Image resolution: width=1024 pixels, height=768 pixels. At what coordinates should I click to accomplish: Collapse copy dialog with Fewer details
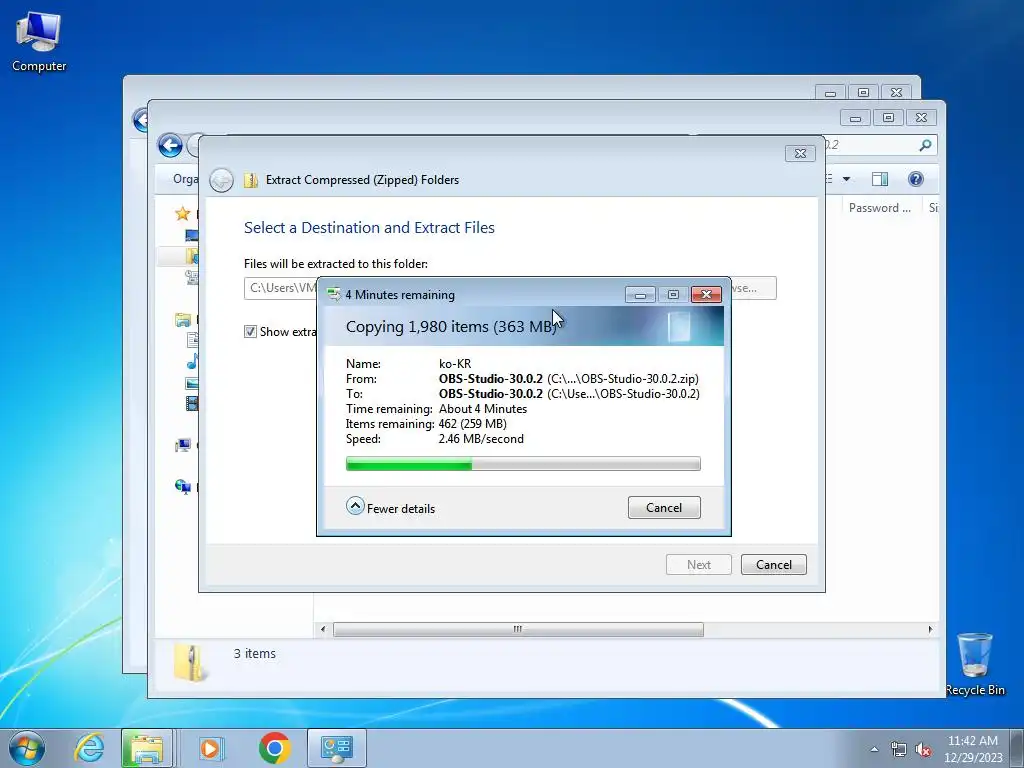(391, 507)
